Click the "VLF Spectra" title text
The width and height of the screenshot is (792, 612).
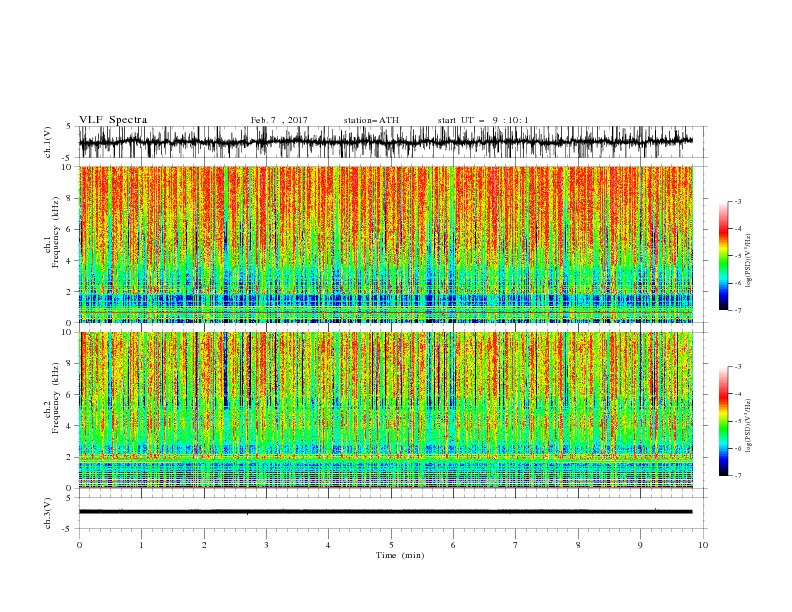point(113,120)
